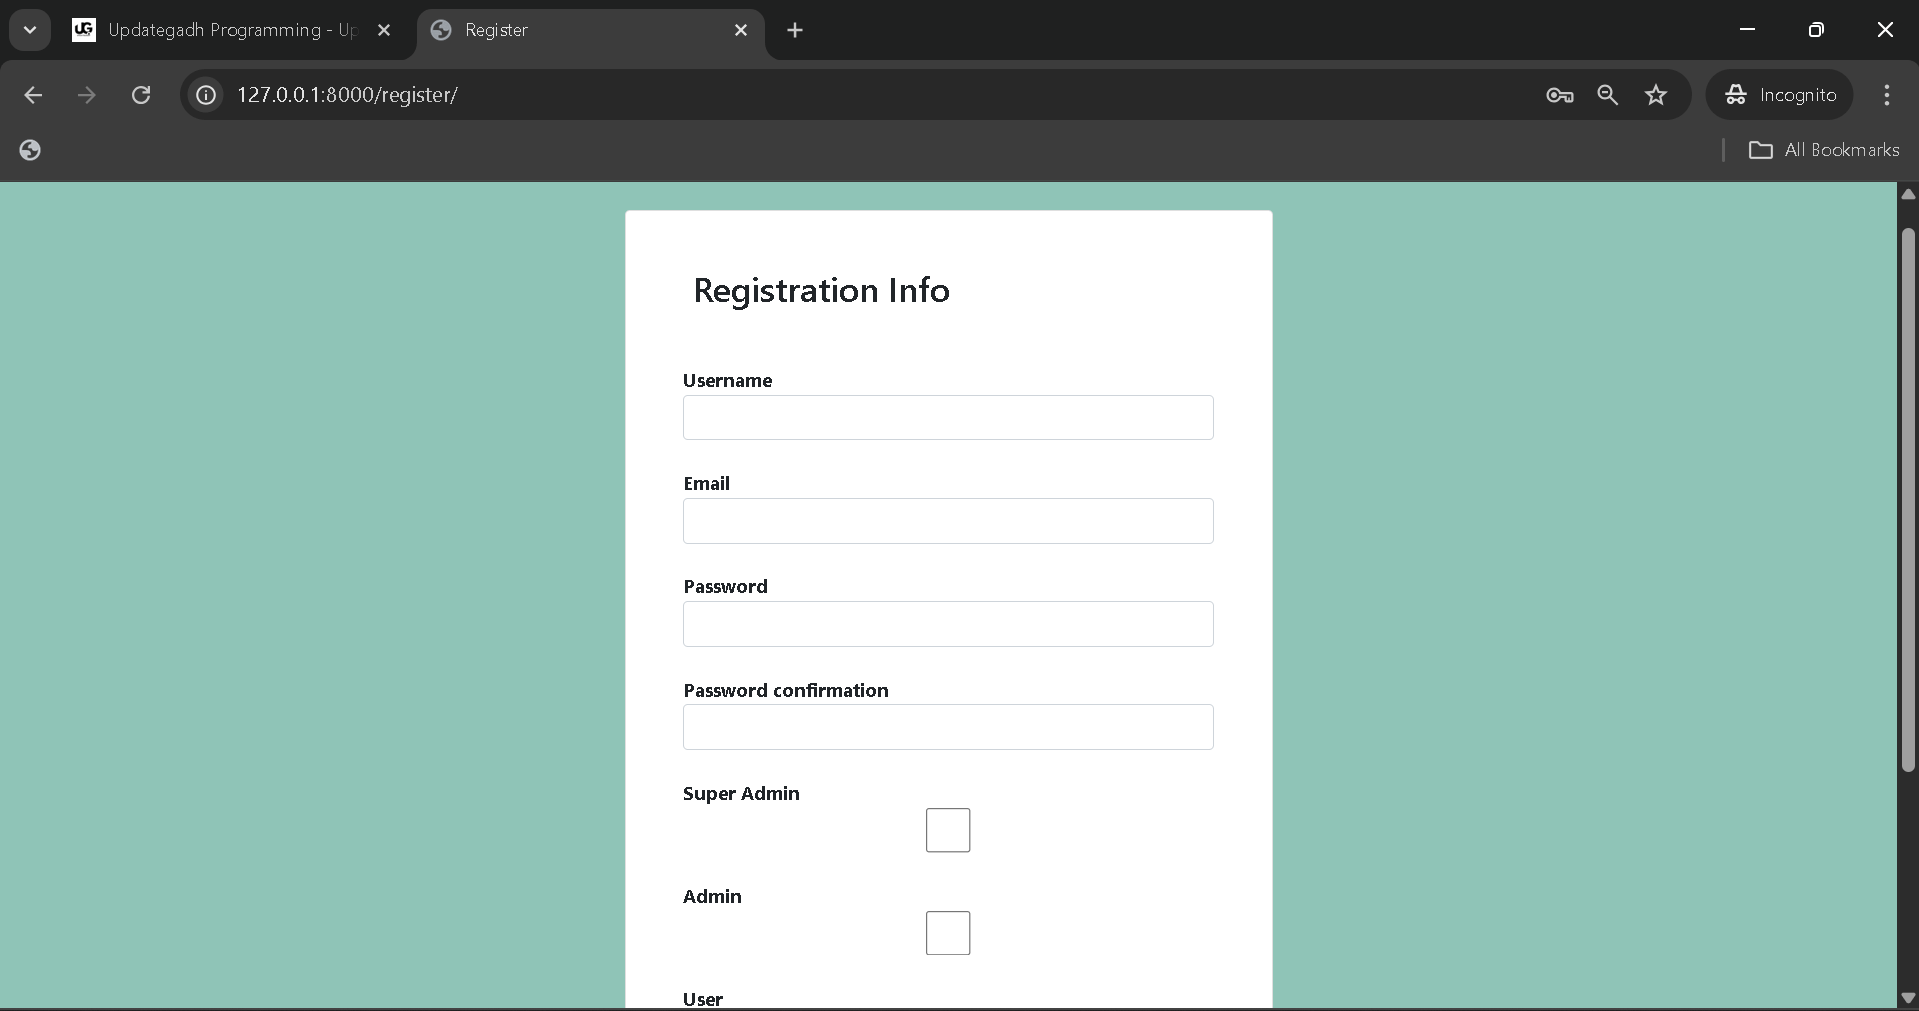Close the Updategadh Programming tab

(384, 30)
